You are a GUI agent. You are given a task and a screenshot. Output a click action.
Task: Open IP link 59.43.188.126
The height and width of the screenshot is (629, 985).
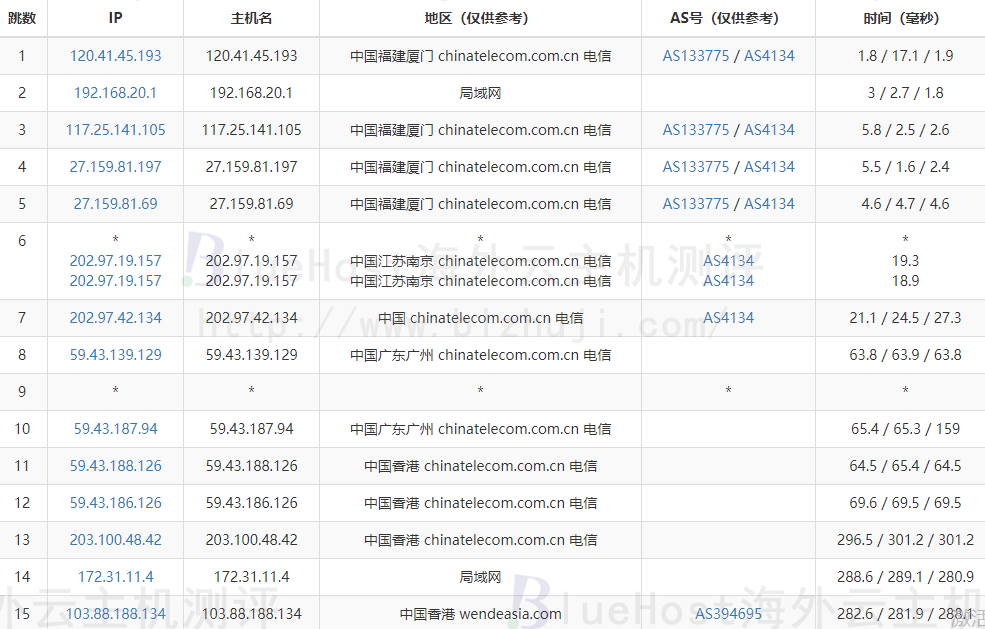(116, 466)
